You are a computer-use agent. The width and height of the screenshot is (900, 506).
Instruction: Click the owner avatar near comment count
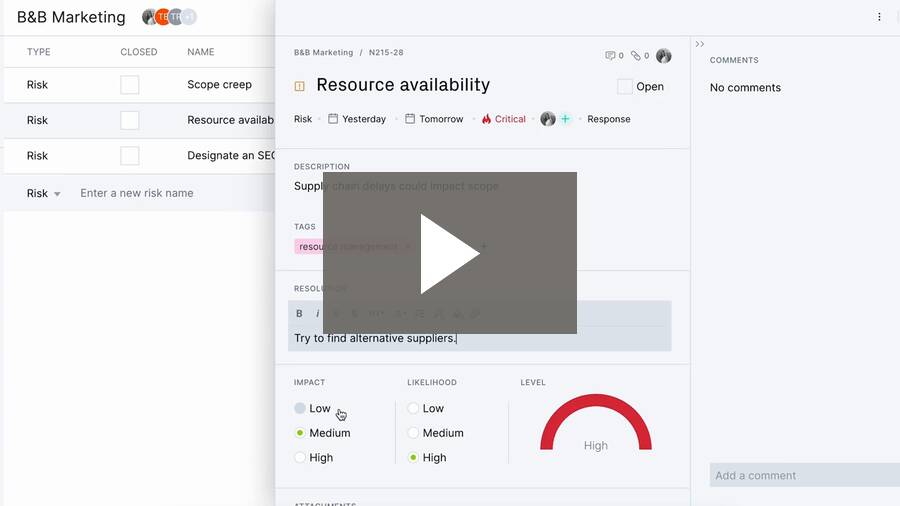[664, 56]
